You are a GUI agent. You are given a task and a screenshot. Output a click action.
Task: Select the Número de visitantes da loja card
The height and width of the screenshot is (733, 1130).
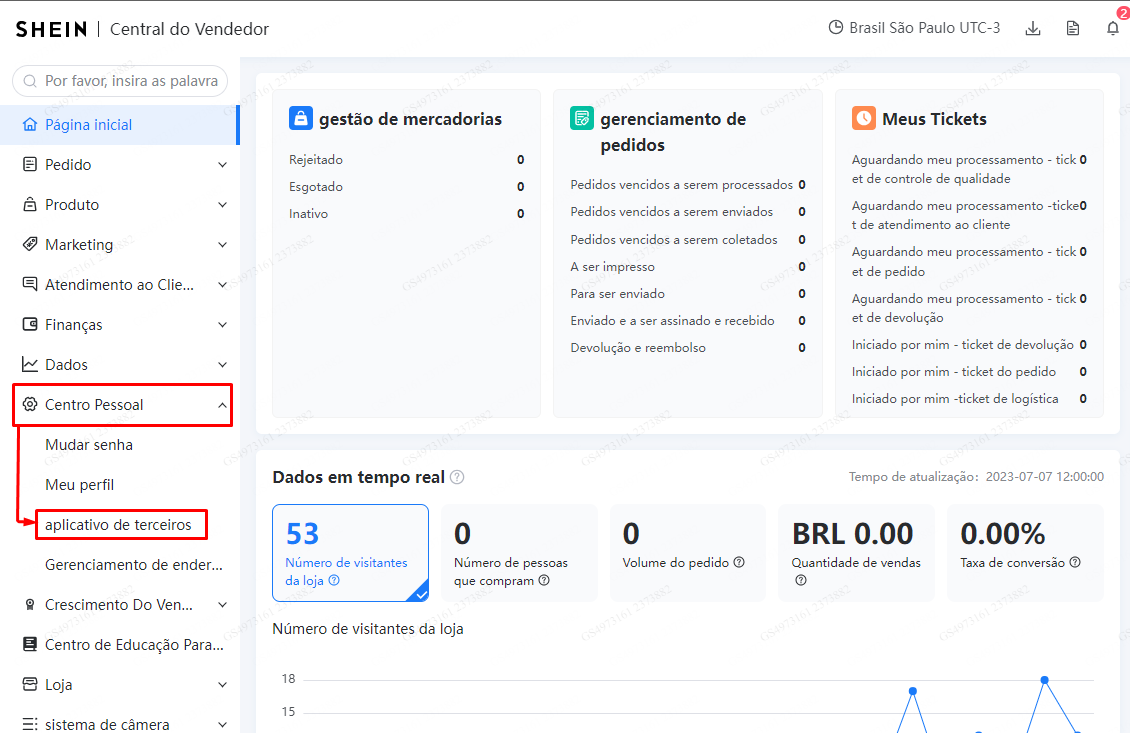pyautogui.click(x=350, y=552)
